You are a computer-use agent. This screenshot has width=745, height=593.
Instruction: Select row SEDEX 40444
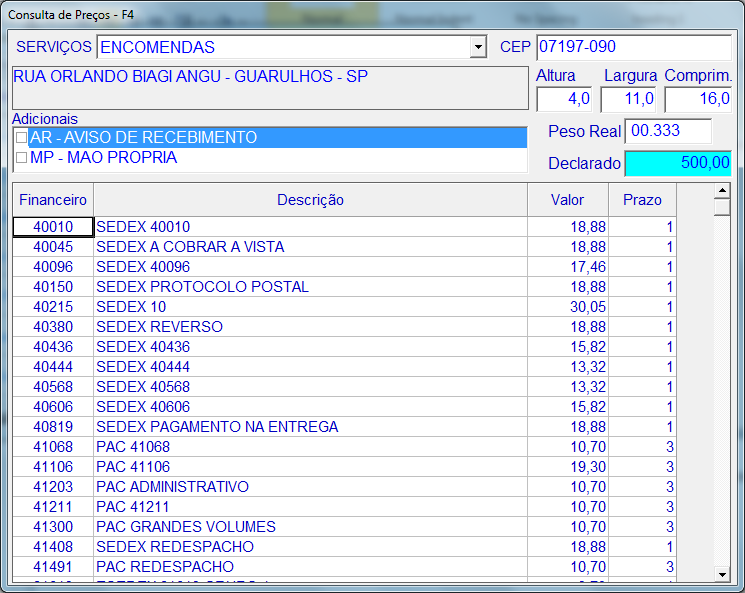[x=344, y=366]
